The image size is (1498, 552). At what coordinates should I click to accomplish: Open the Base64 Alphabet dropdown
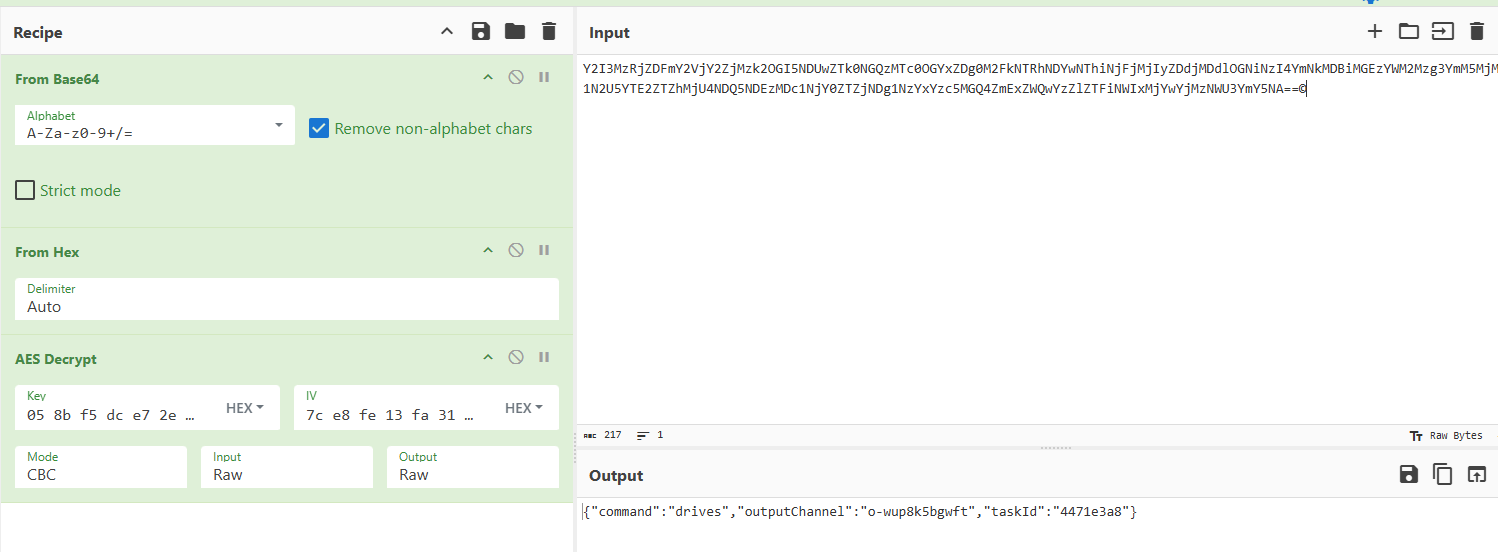tap(278, 125)
